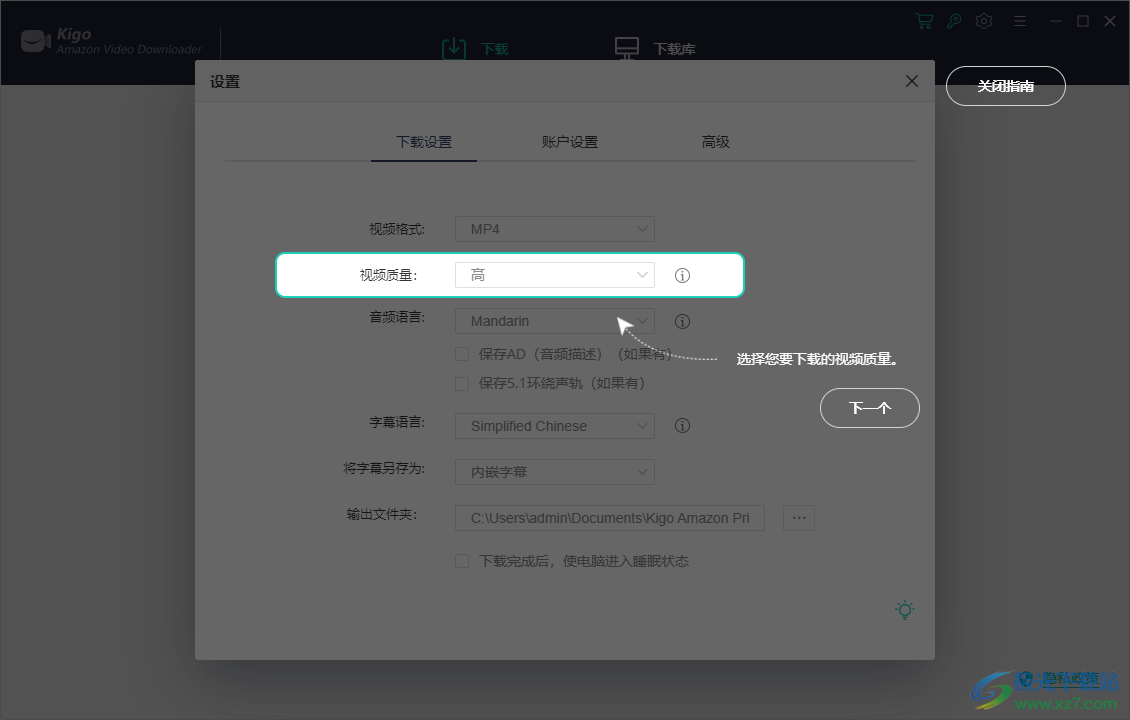
Task: Toggle sleep after download checkbox
Action: click(462, 561)
